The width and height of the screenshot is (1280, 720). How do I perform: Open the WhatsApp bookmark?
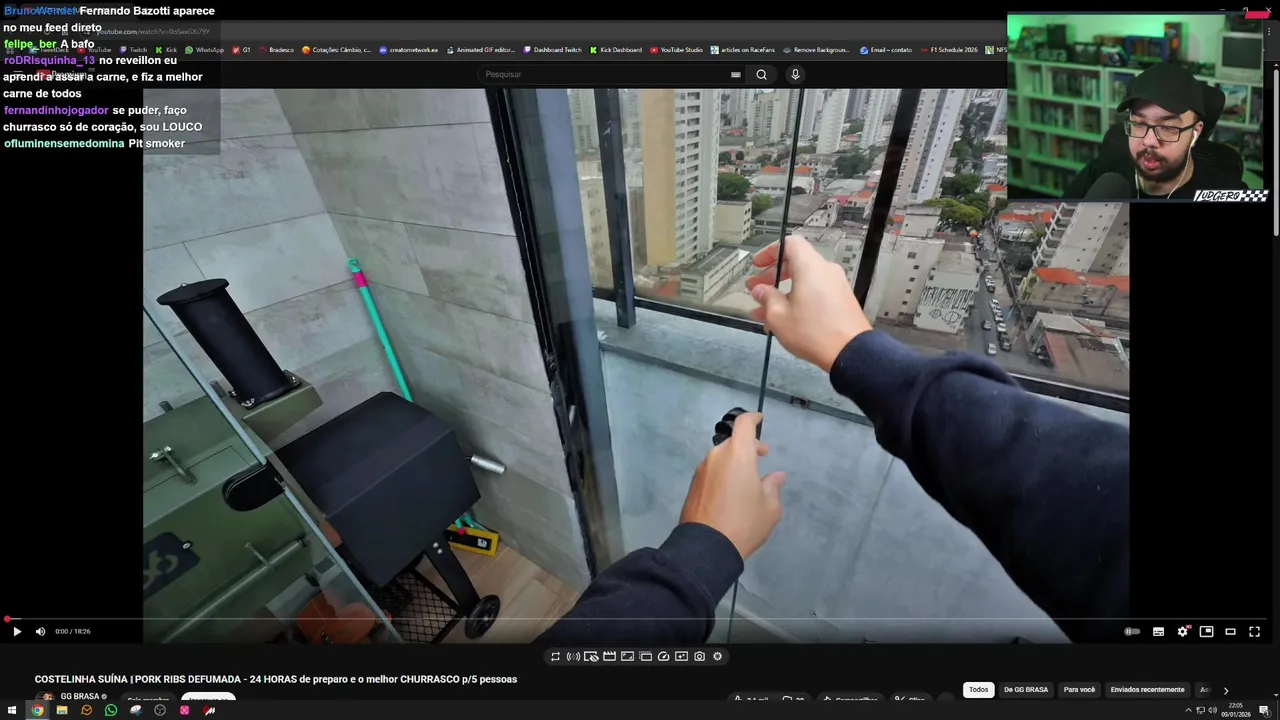pos(204,50)
